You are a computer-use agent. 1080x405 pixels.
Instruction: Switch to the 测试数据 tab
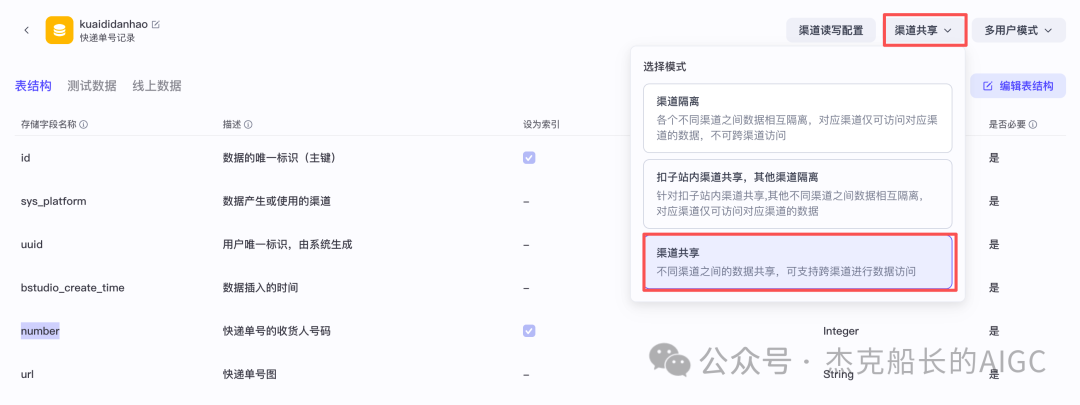click(92, 86)
